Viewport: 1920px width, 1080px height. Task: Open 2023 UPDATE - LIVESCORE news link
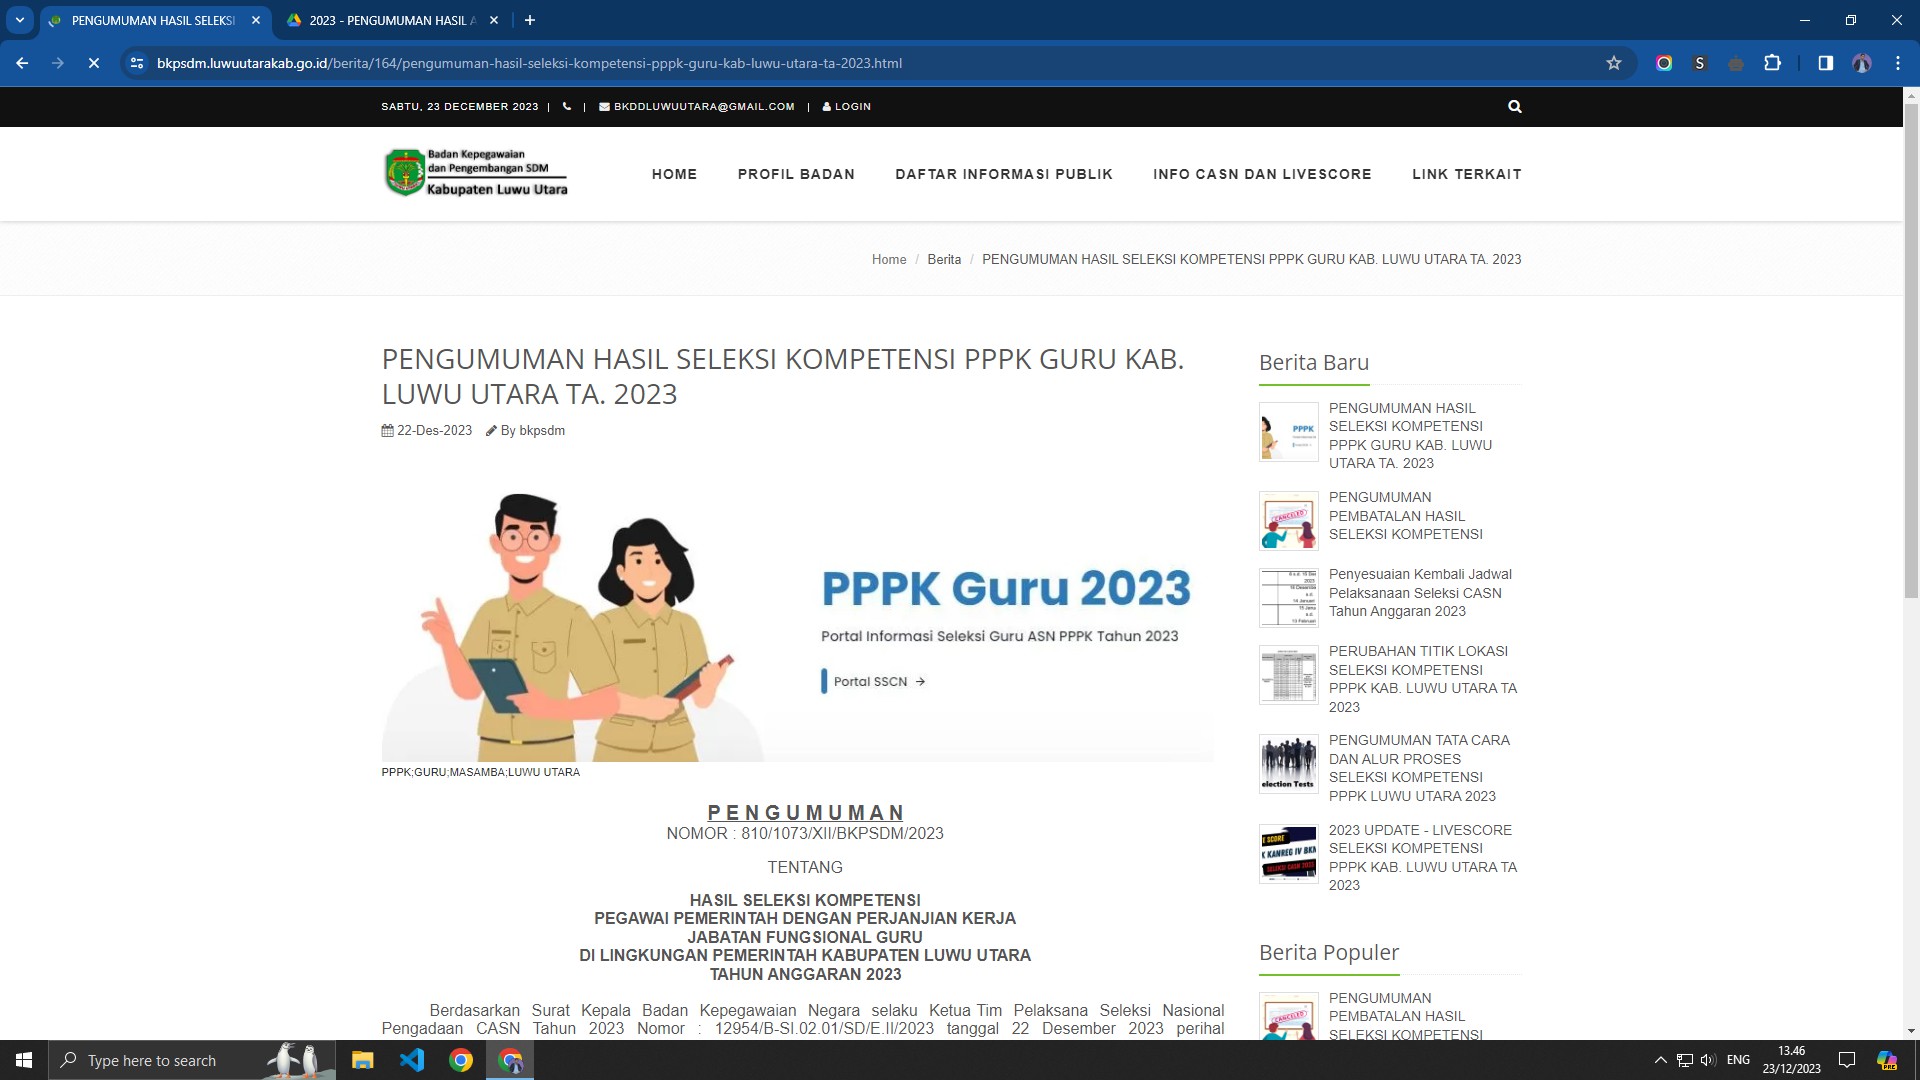(1423, 858)
